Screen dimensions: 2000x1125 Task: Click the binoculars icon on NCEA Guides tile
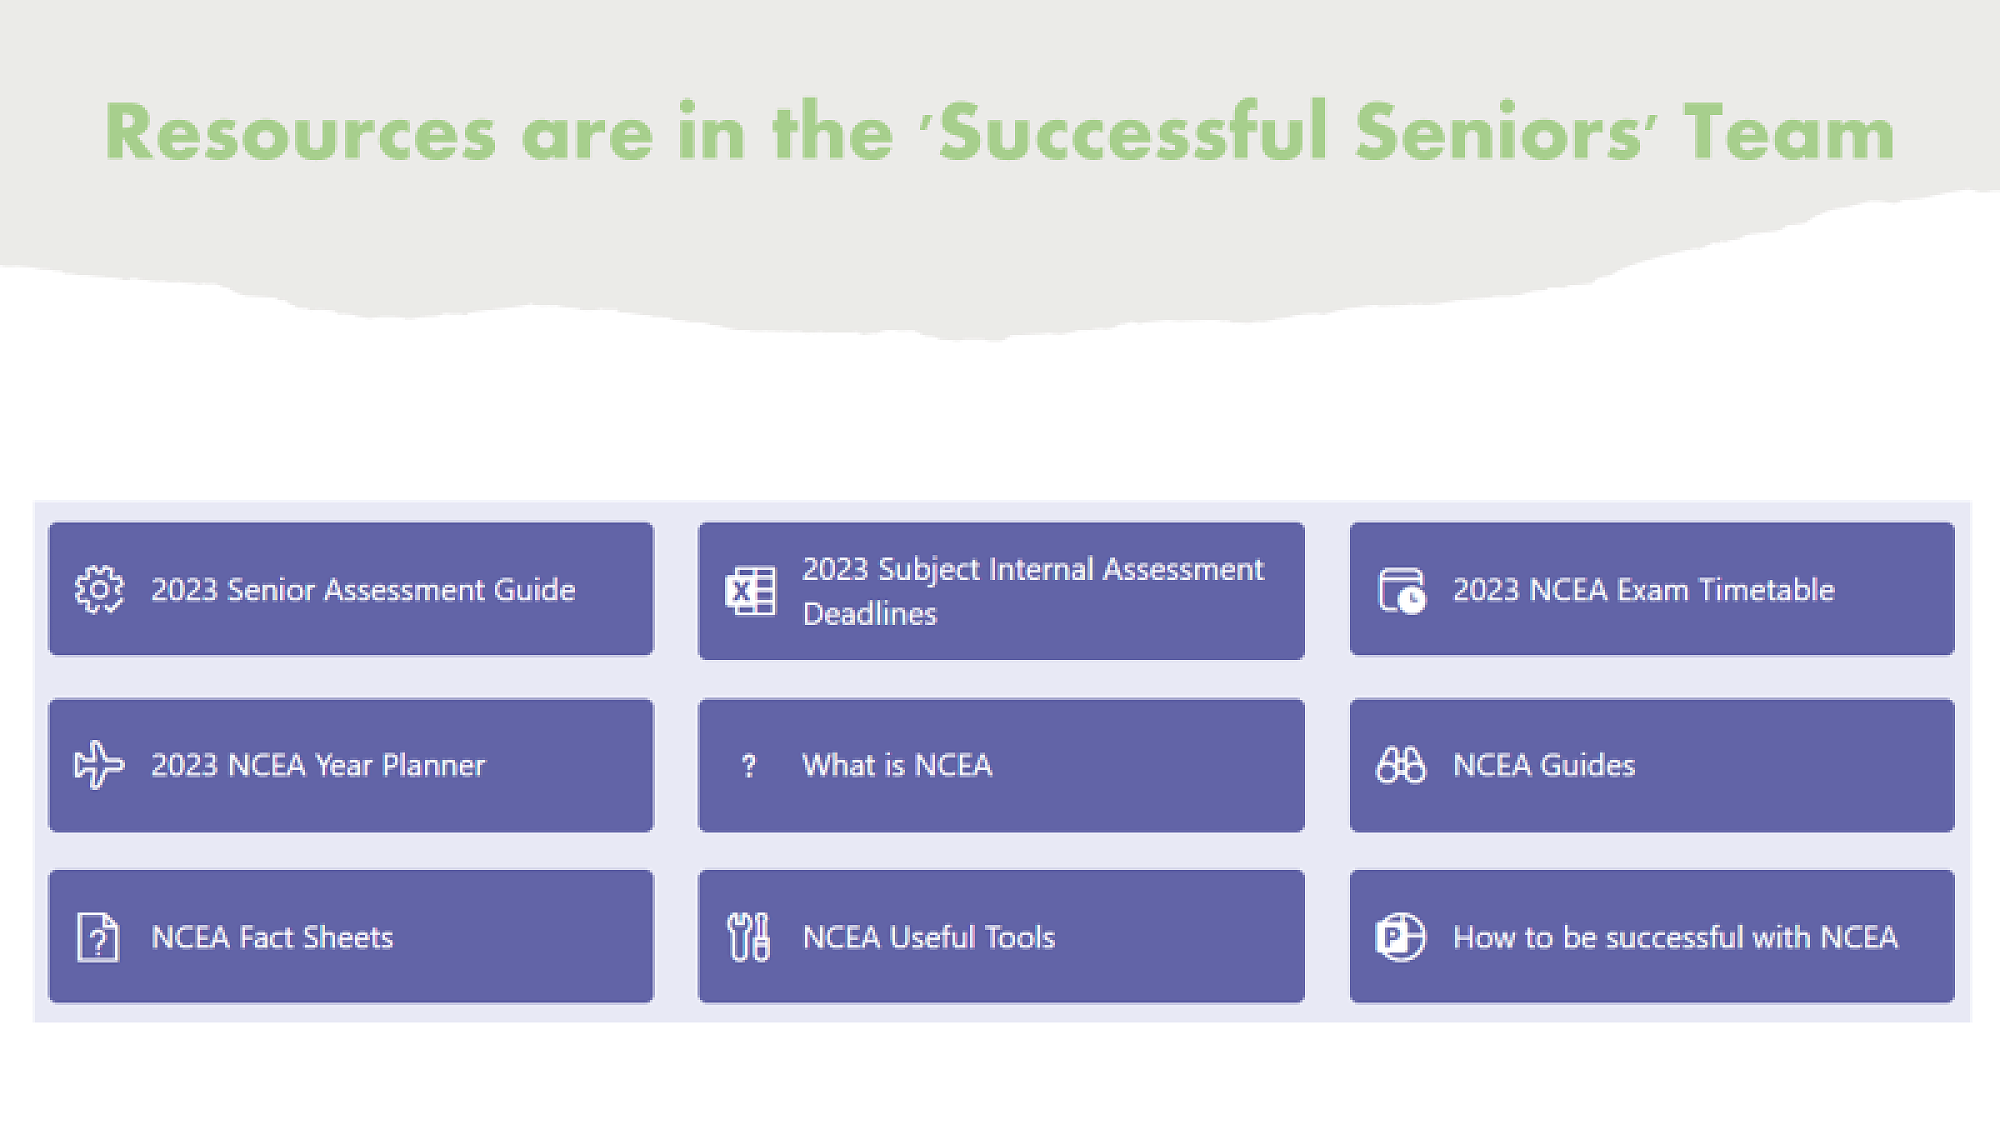[x=1401, y=765]
